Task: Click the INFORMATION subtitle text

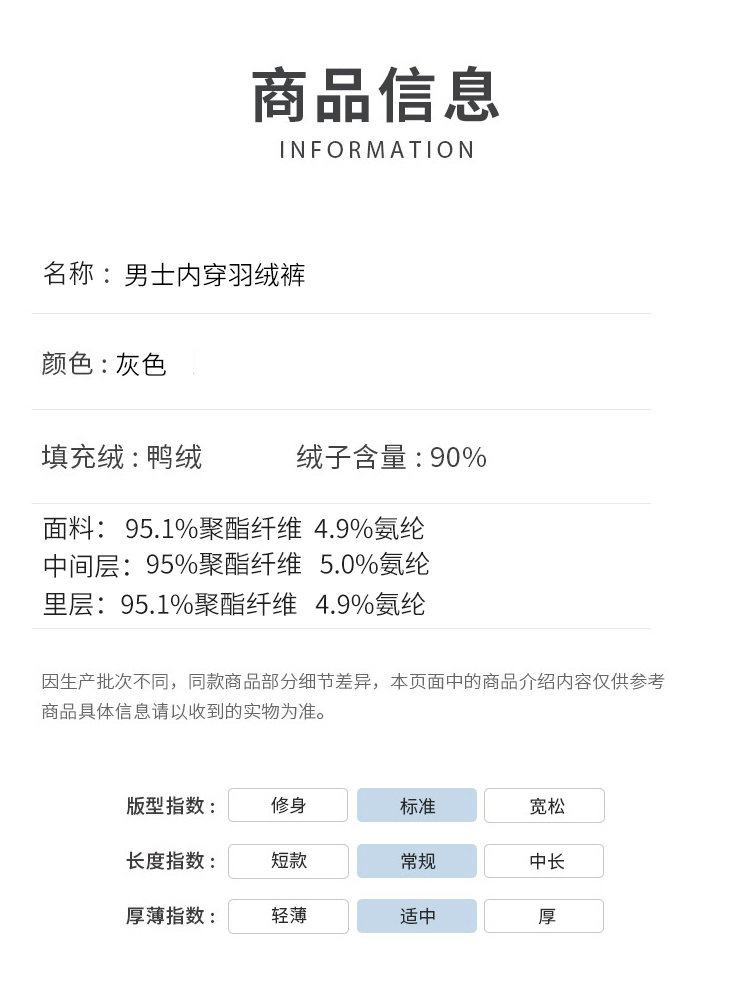Action: [377, 150]
